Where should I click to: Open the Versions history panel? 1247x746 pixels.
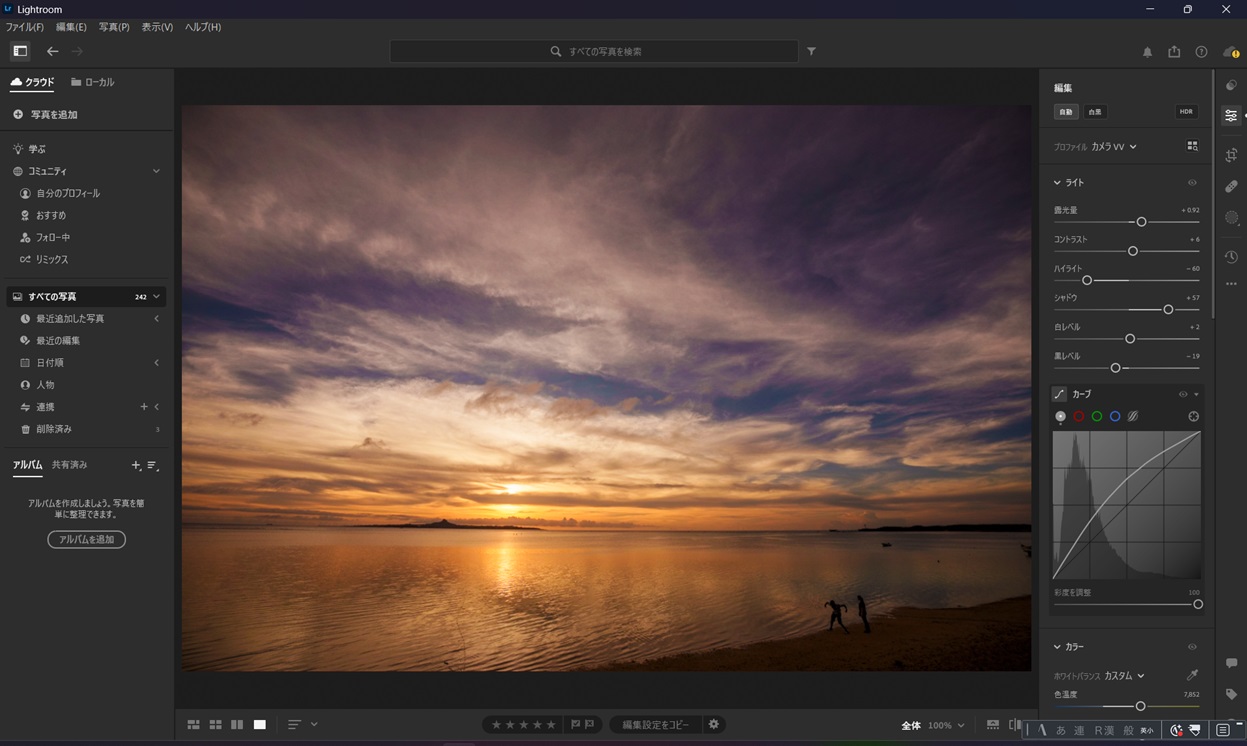pyautogui.click(x=1231, y=257)
